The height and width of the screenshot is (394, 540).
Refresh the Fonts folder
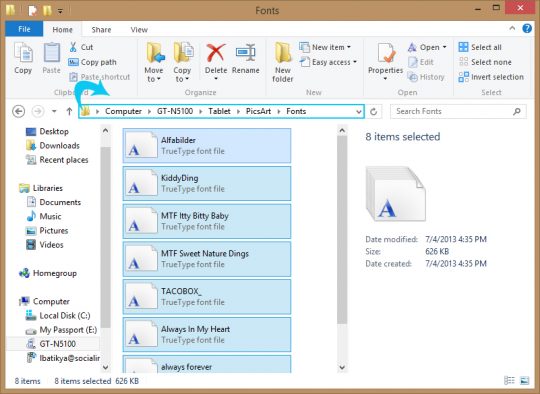click(x=374, y=112)
